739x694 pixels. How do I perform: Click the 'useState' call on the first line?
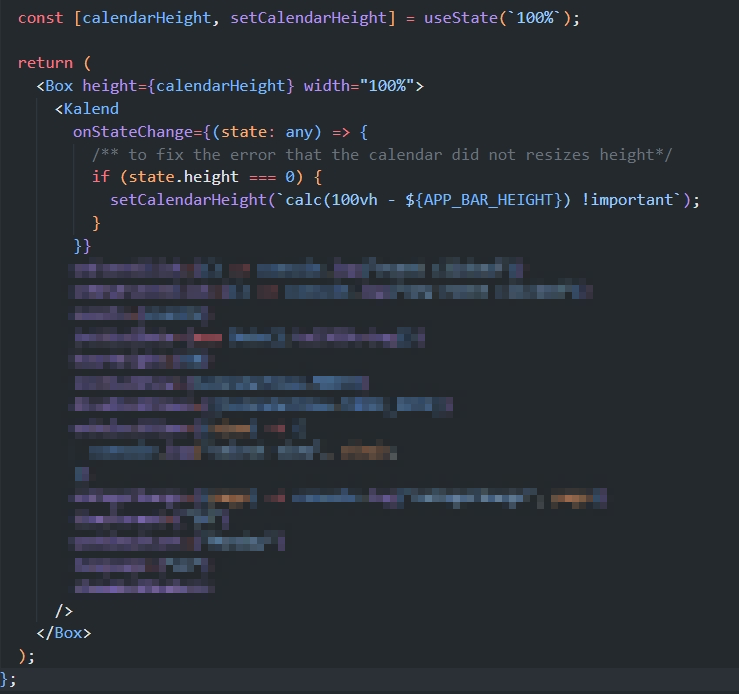460,18
